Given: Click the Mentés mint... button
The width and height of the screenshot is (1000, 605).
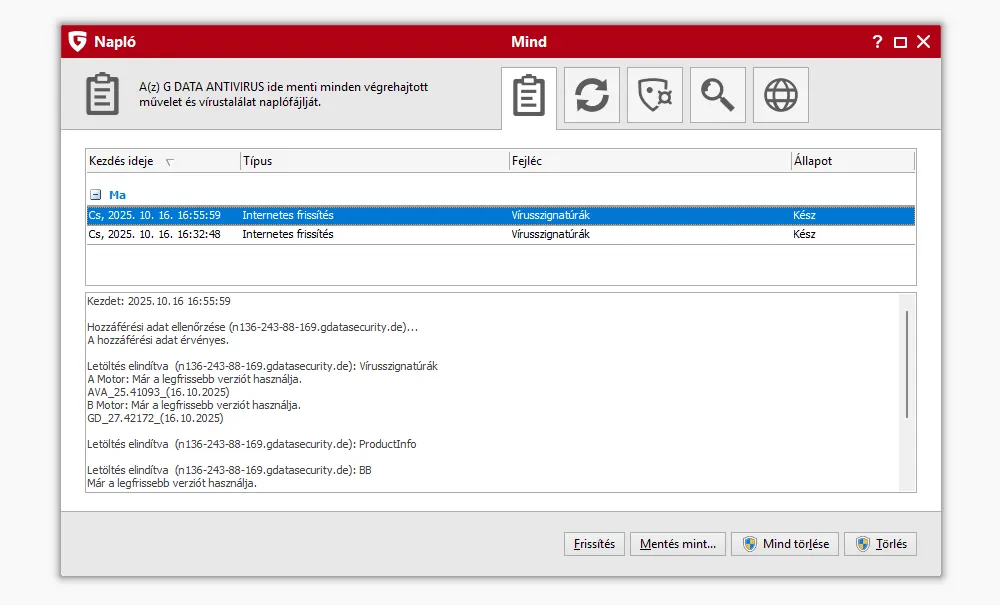Looking at the screenshot, I should (x=677, y=544).
